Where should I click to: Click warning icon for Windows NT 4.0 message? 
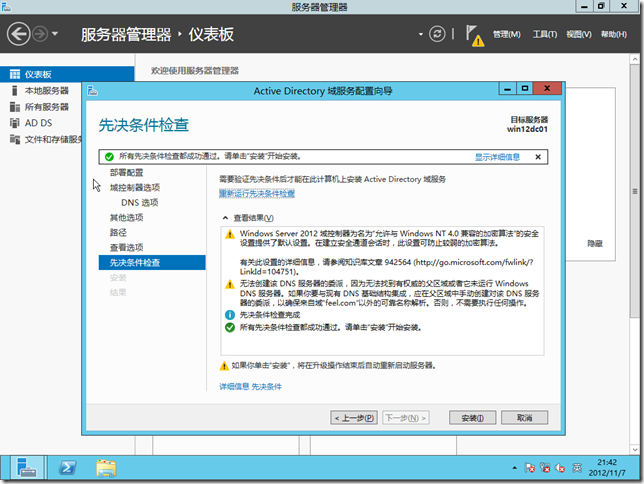230,234
